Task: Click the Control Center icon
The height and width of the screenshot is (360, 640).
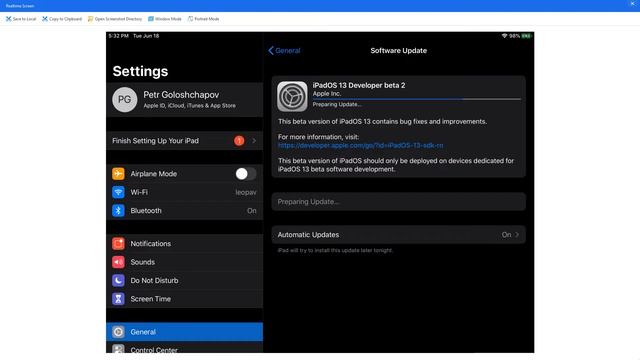Action: pyautogui.click(x=118, y=349)
